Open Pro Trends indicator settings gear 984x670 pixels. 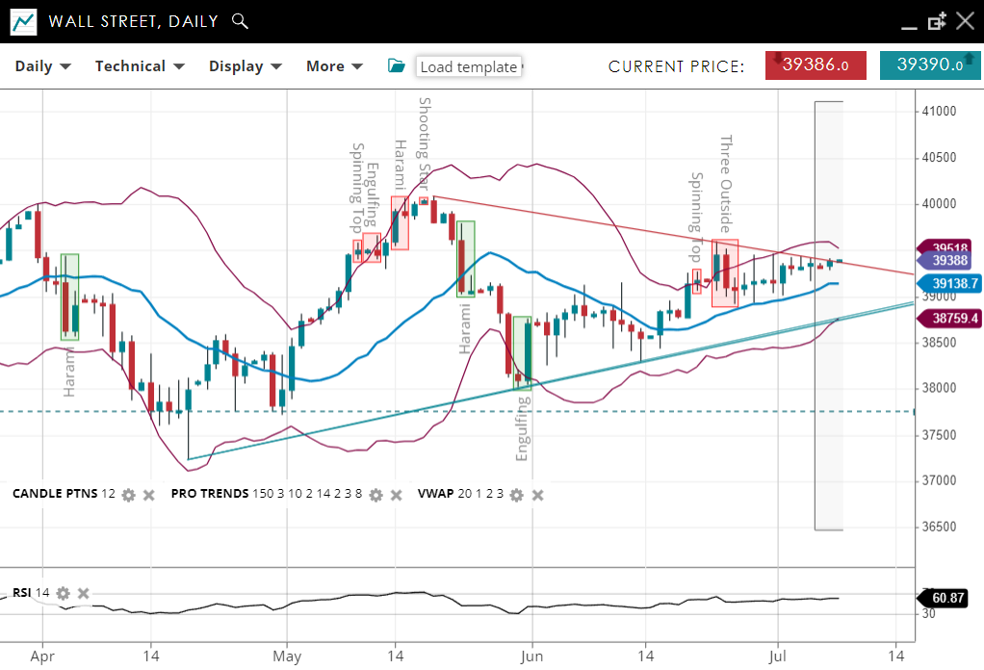(x=376, y=494)
